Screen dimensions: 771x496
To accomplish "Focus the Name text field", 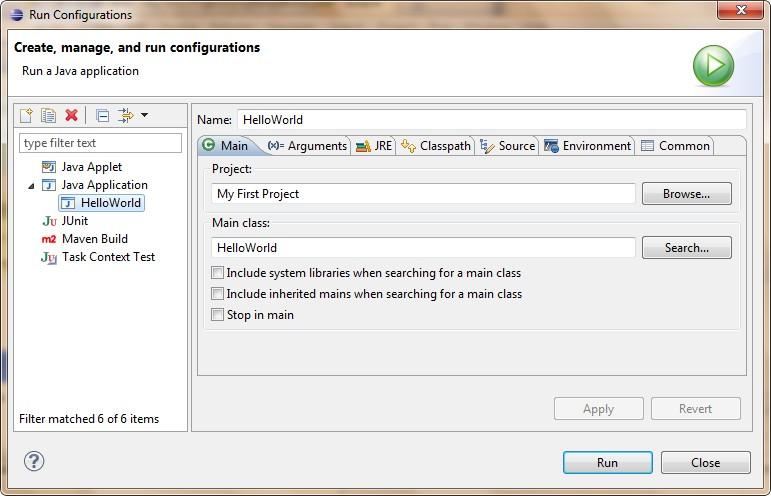I will coord(492,120).
